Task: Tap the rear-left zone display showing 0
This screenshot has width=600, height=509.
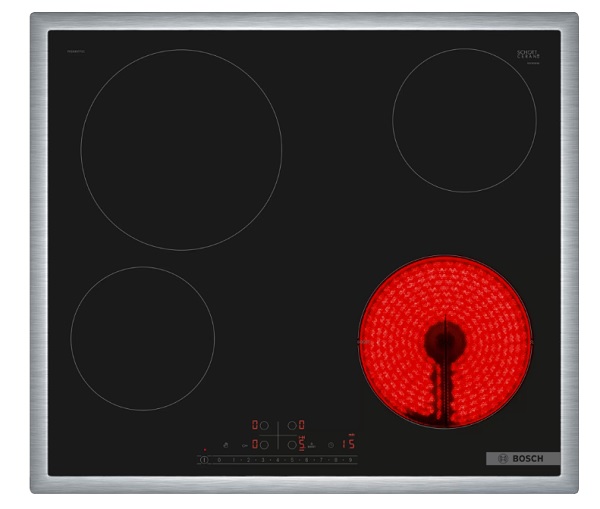Action: pyautogui.click(x=255, y=425)
